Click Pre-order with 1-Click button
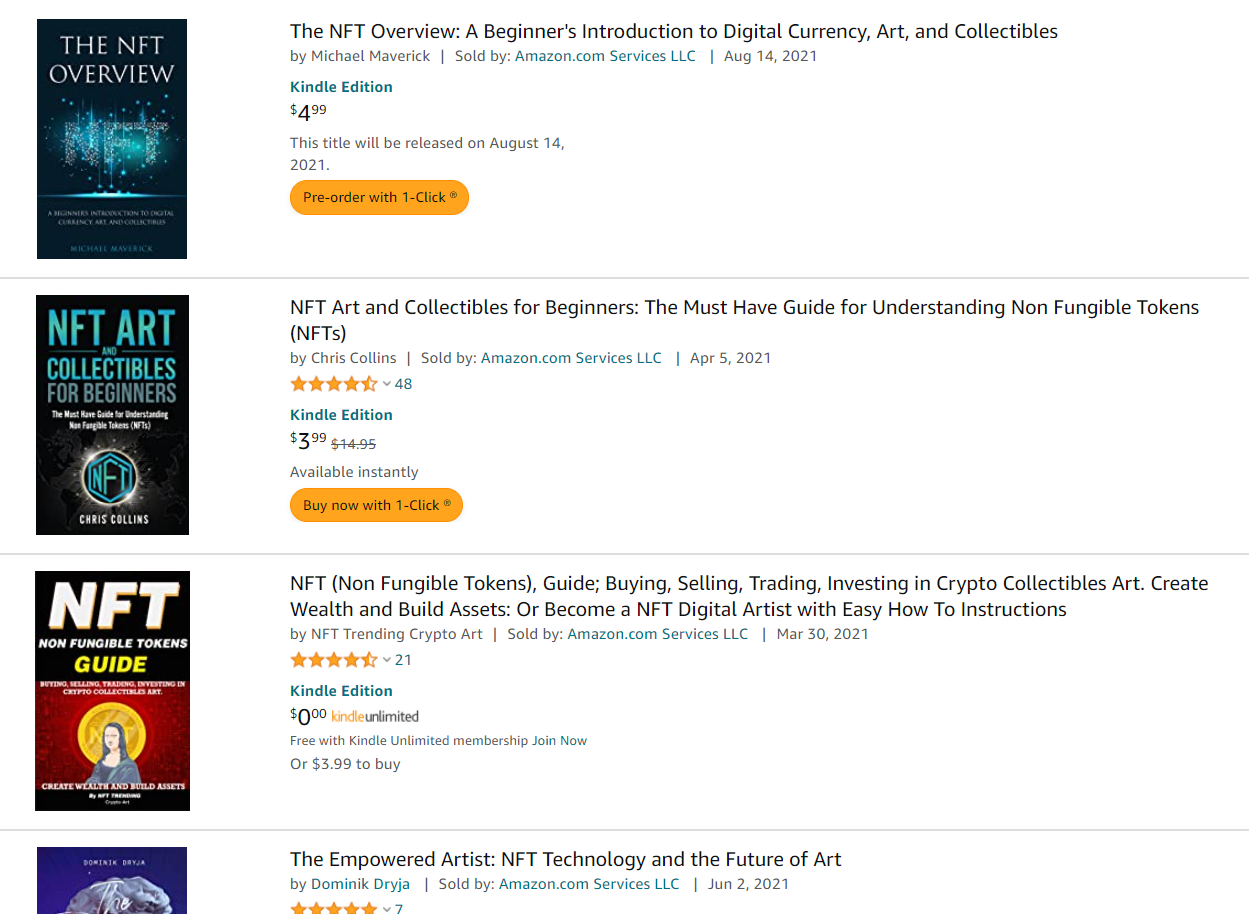Image resolution: width=1250 pixels, height=914 pixels. click(379, 197)
